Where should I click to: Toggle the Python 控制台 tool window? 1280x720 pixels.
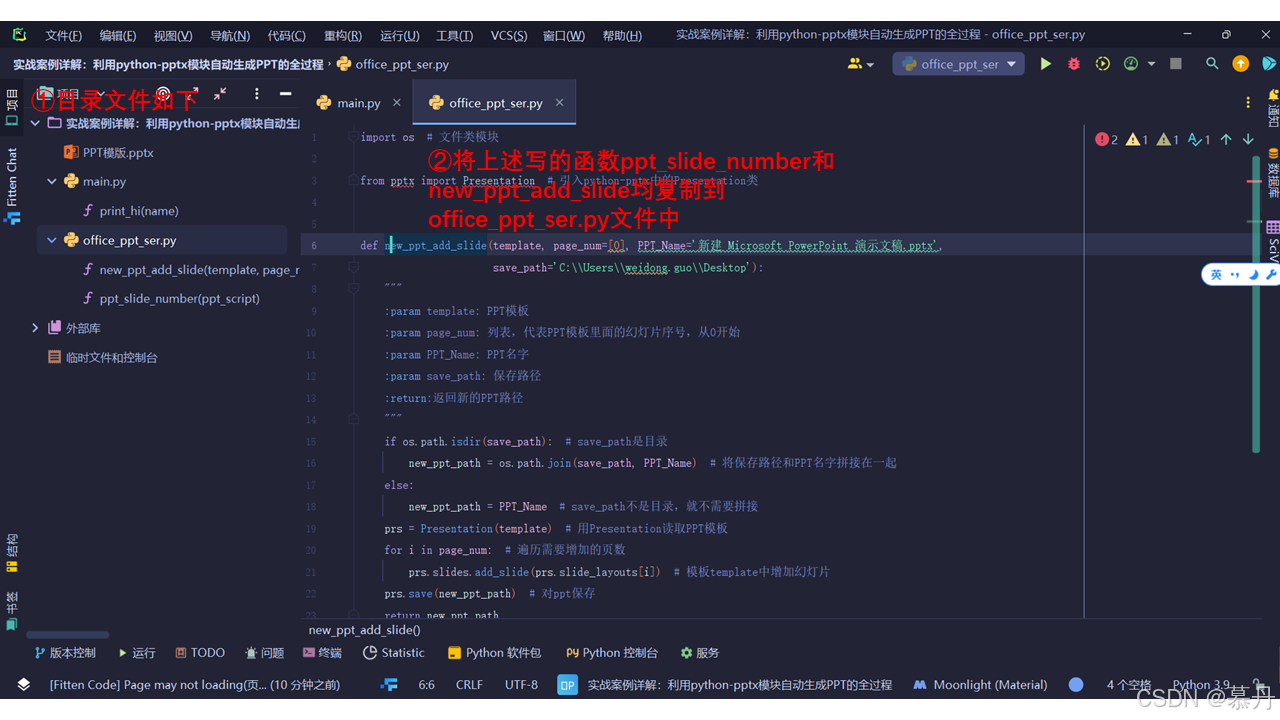(x=611, y=653)
